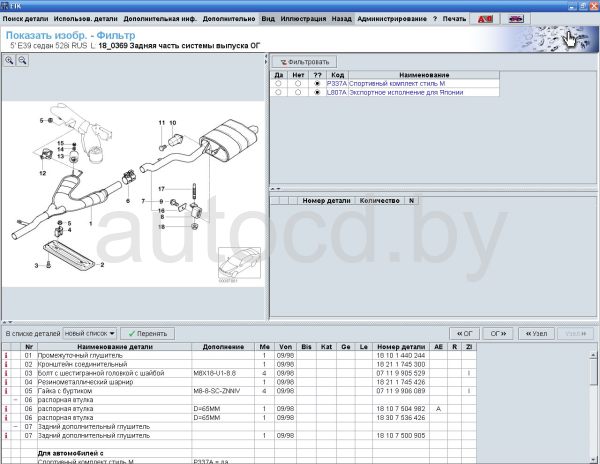Open the Администрирование menu
Image resolution: width=600 pixels, height=464 pixels.
tap(392, 19)
